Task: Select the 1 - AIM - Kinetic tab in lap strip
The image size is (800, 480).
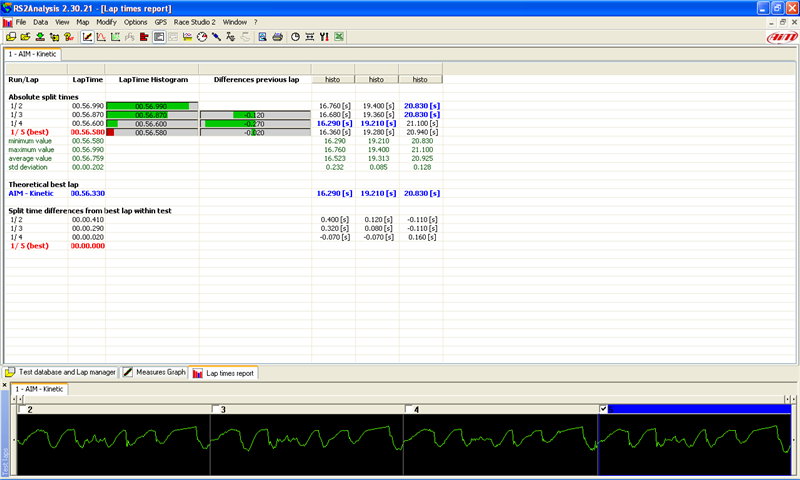Action: tap(39, 389)
